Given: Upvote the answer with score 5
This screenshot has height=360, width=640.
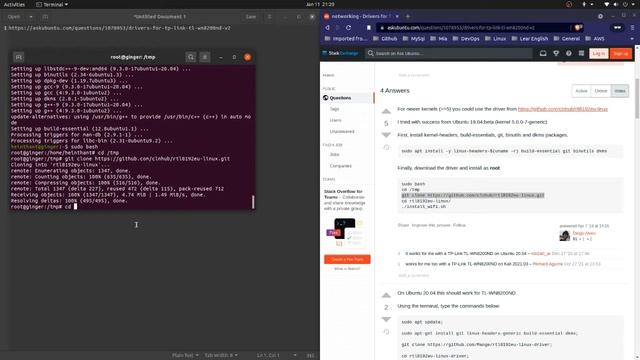Looking at the screenshot, I should tap(386, 111).
